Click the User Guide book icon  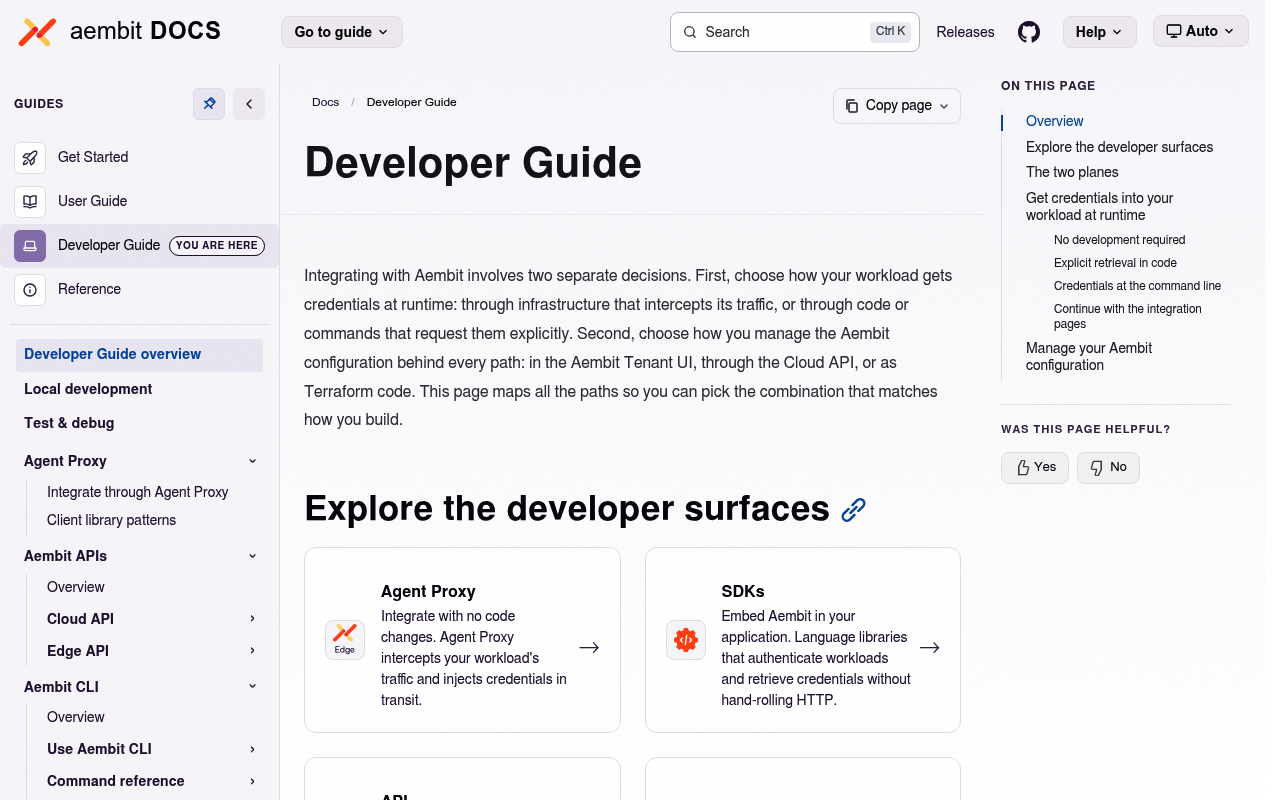(30, 201)
